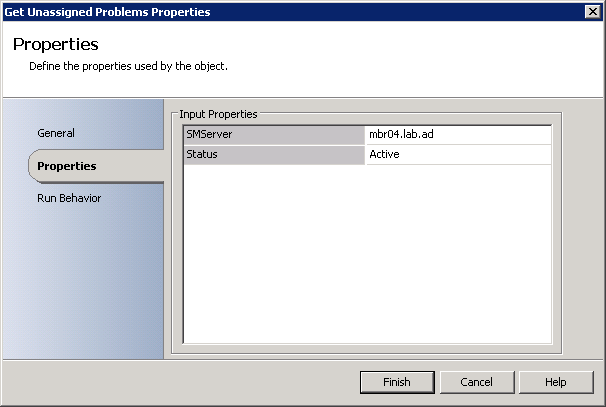Viewport: 606px width, 407px height.
Task: Edit the Active status value field
Action: coord(458,154)
